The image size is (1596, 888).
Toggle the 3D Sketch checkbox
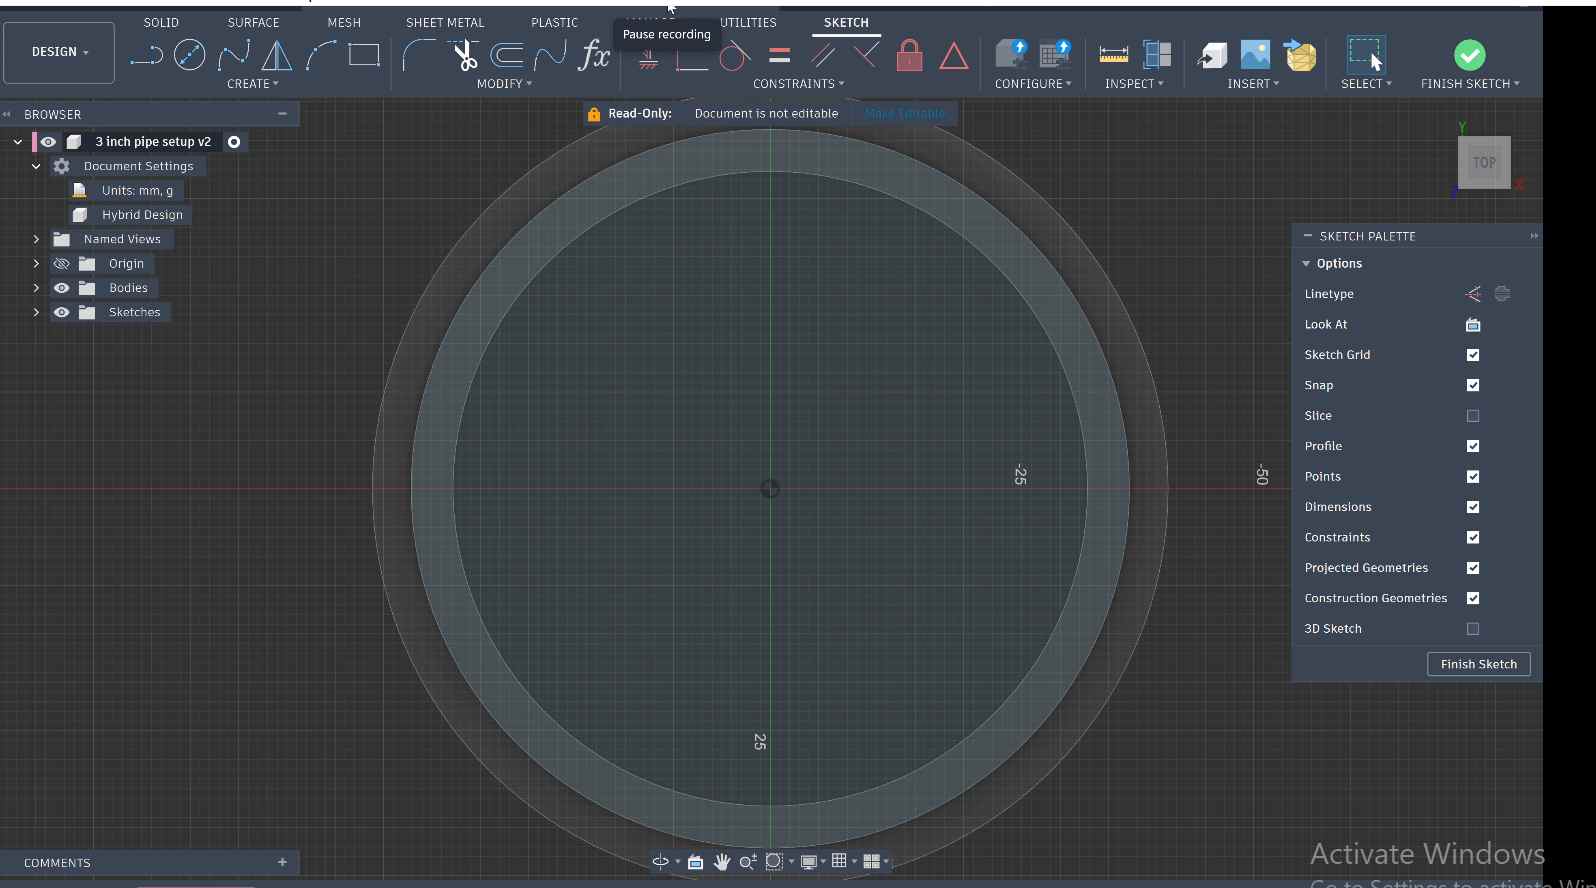tap(1472, 629)
